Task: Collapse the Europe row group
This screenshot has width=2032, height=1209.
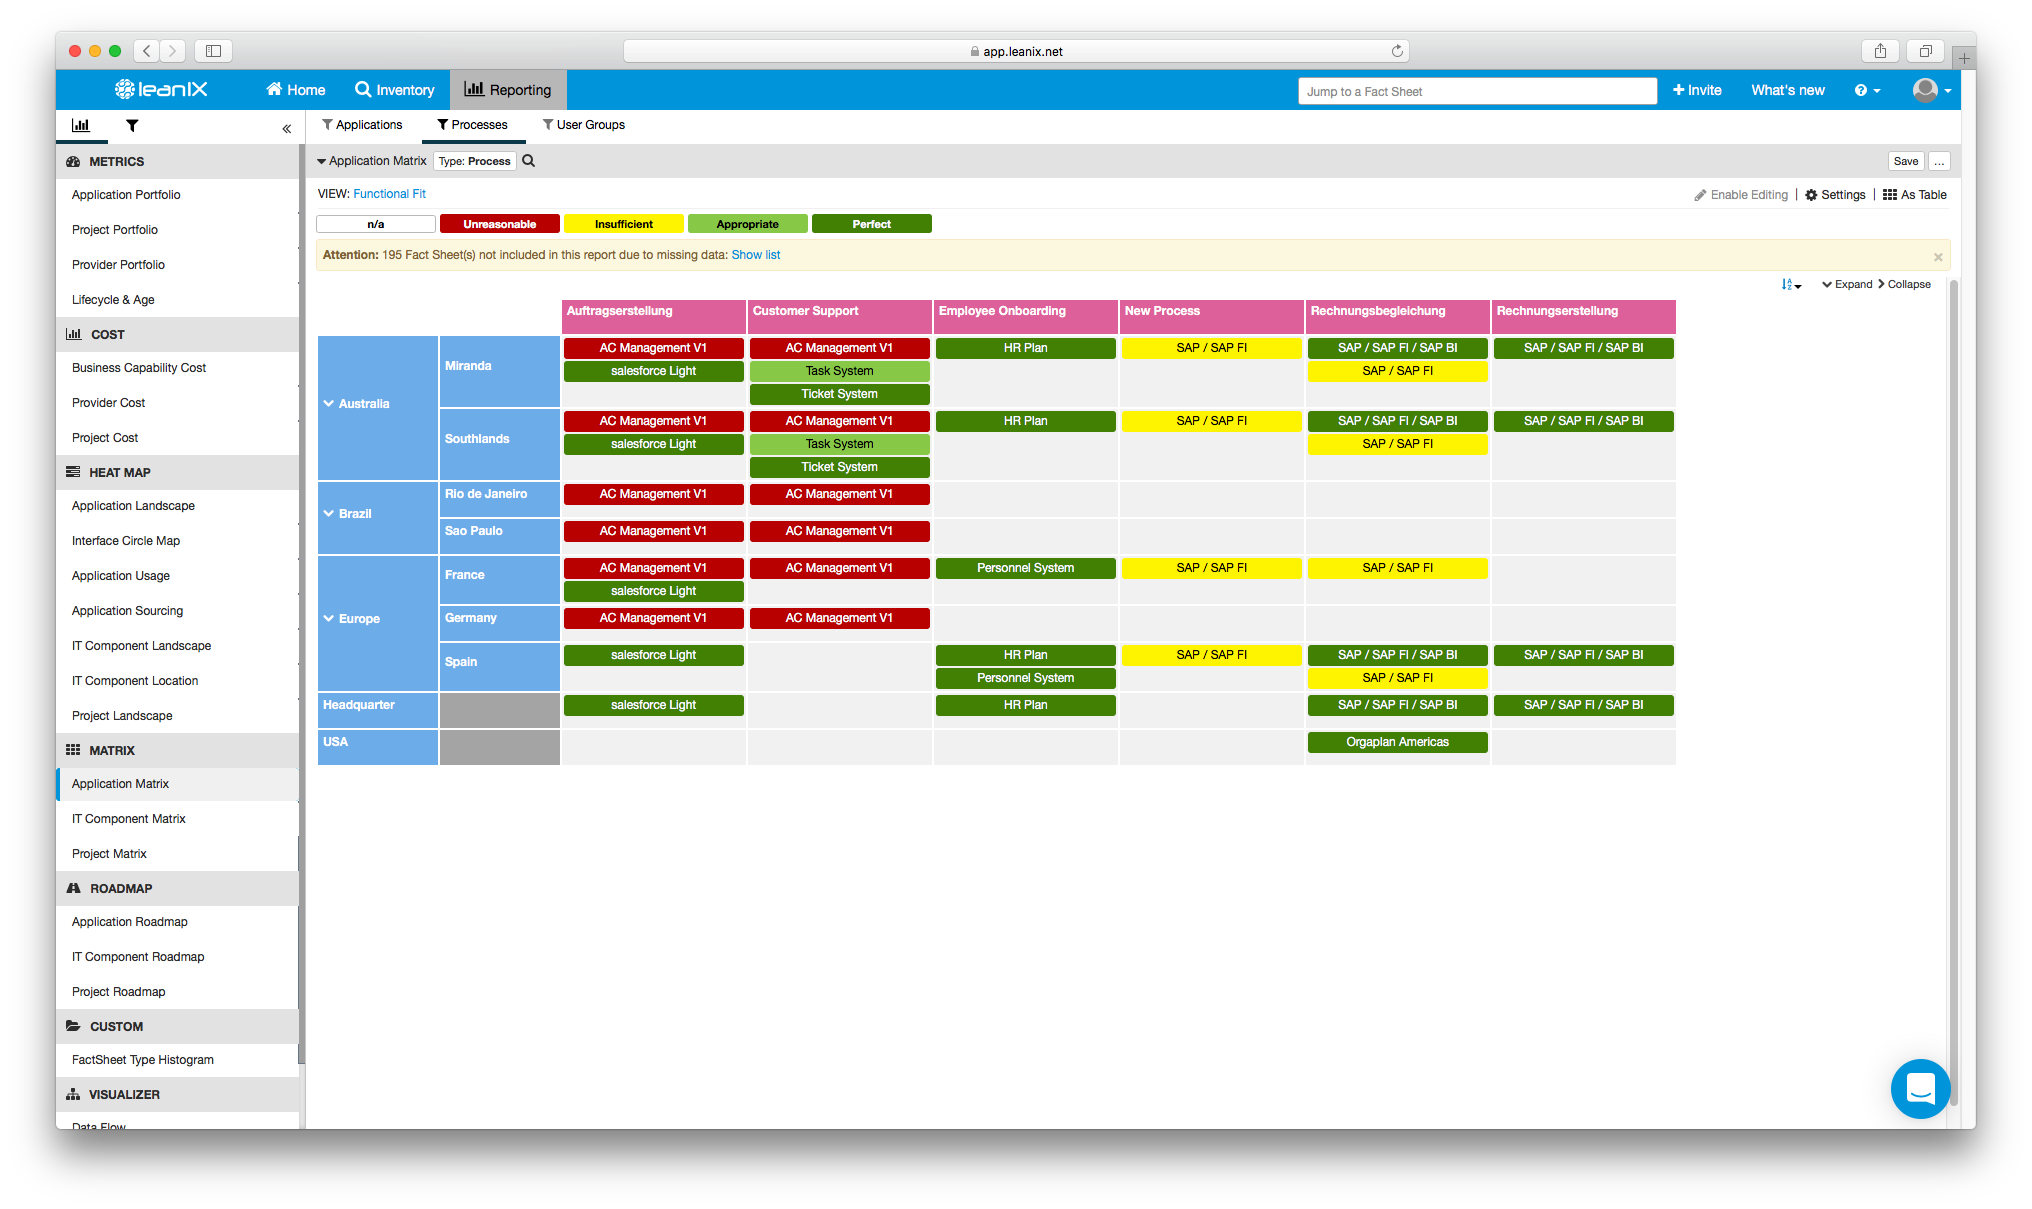Action: [329, 619]
